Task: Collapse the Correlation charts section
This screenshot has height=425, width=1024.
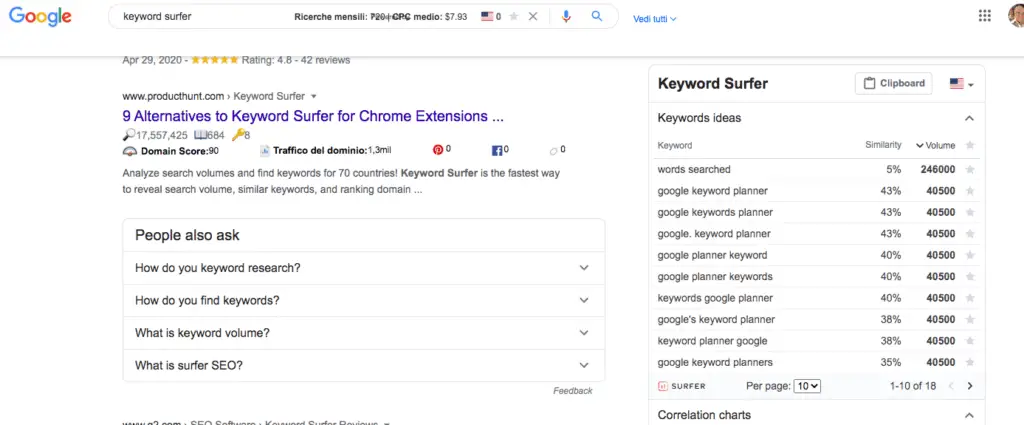Action: [969, 415]
